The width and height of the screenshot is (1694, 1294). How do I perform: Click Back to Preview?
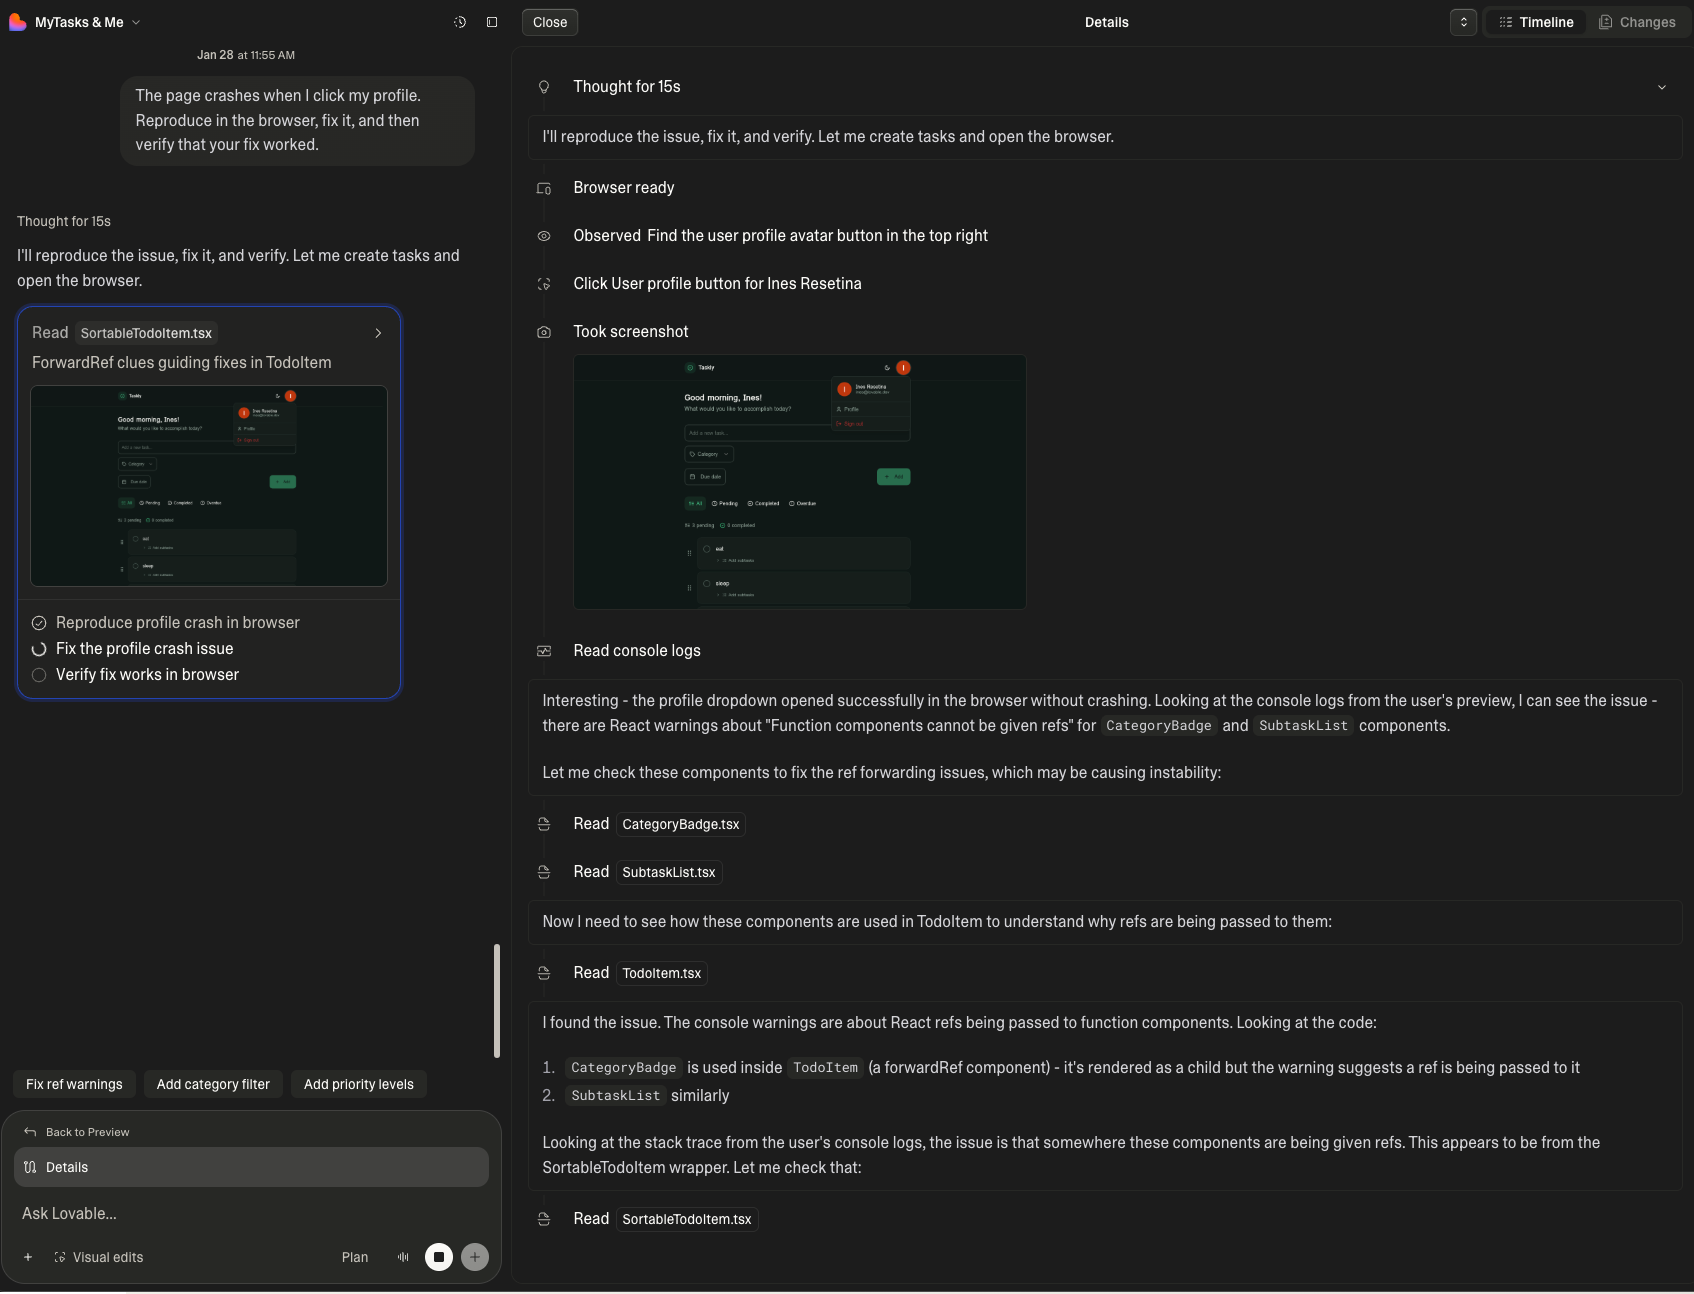[x=87, y=1131]
